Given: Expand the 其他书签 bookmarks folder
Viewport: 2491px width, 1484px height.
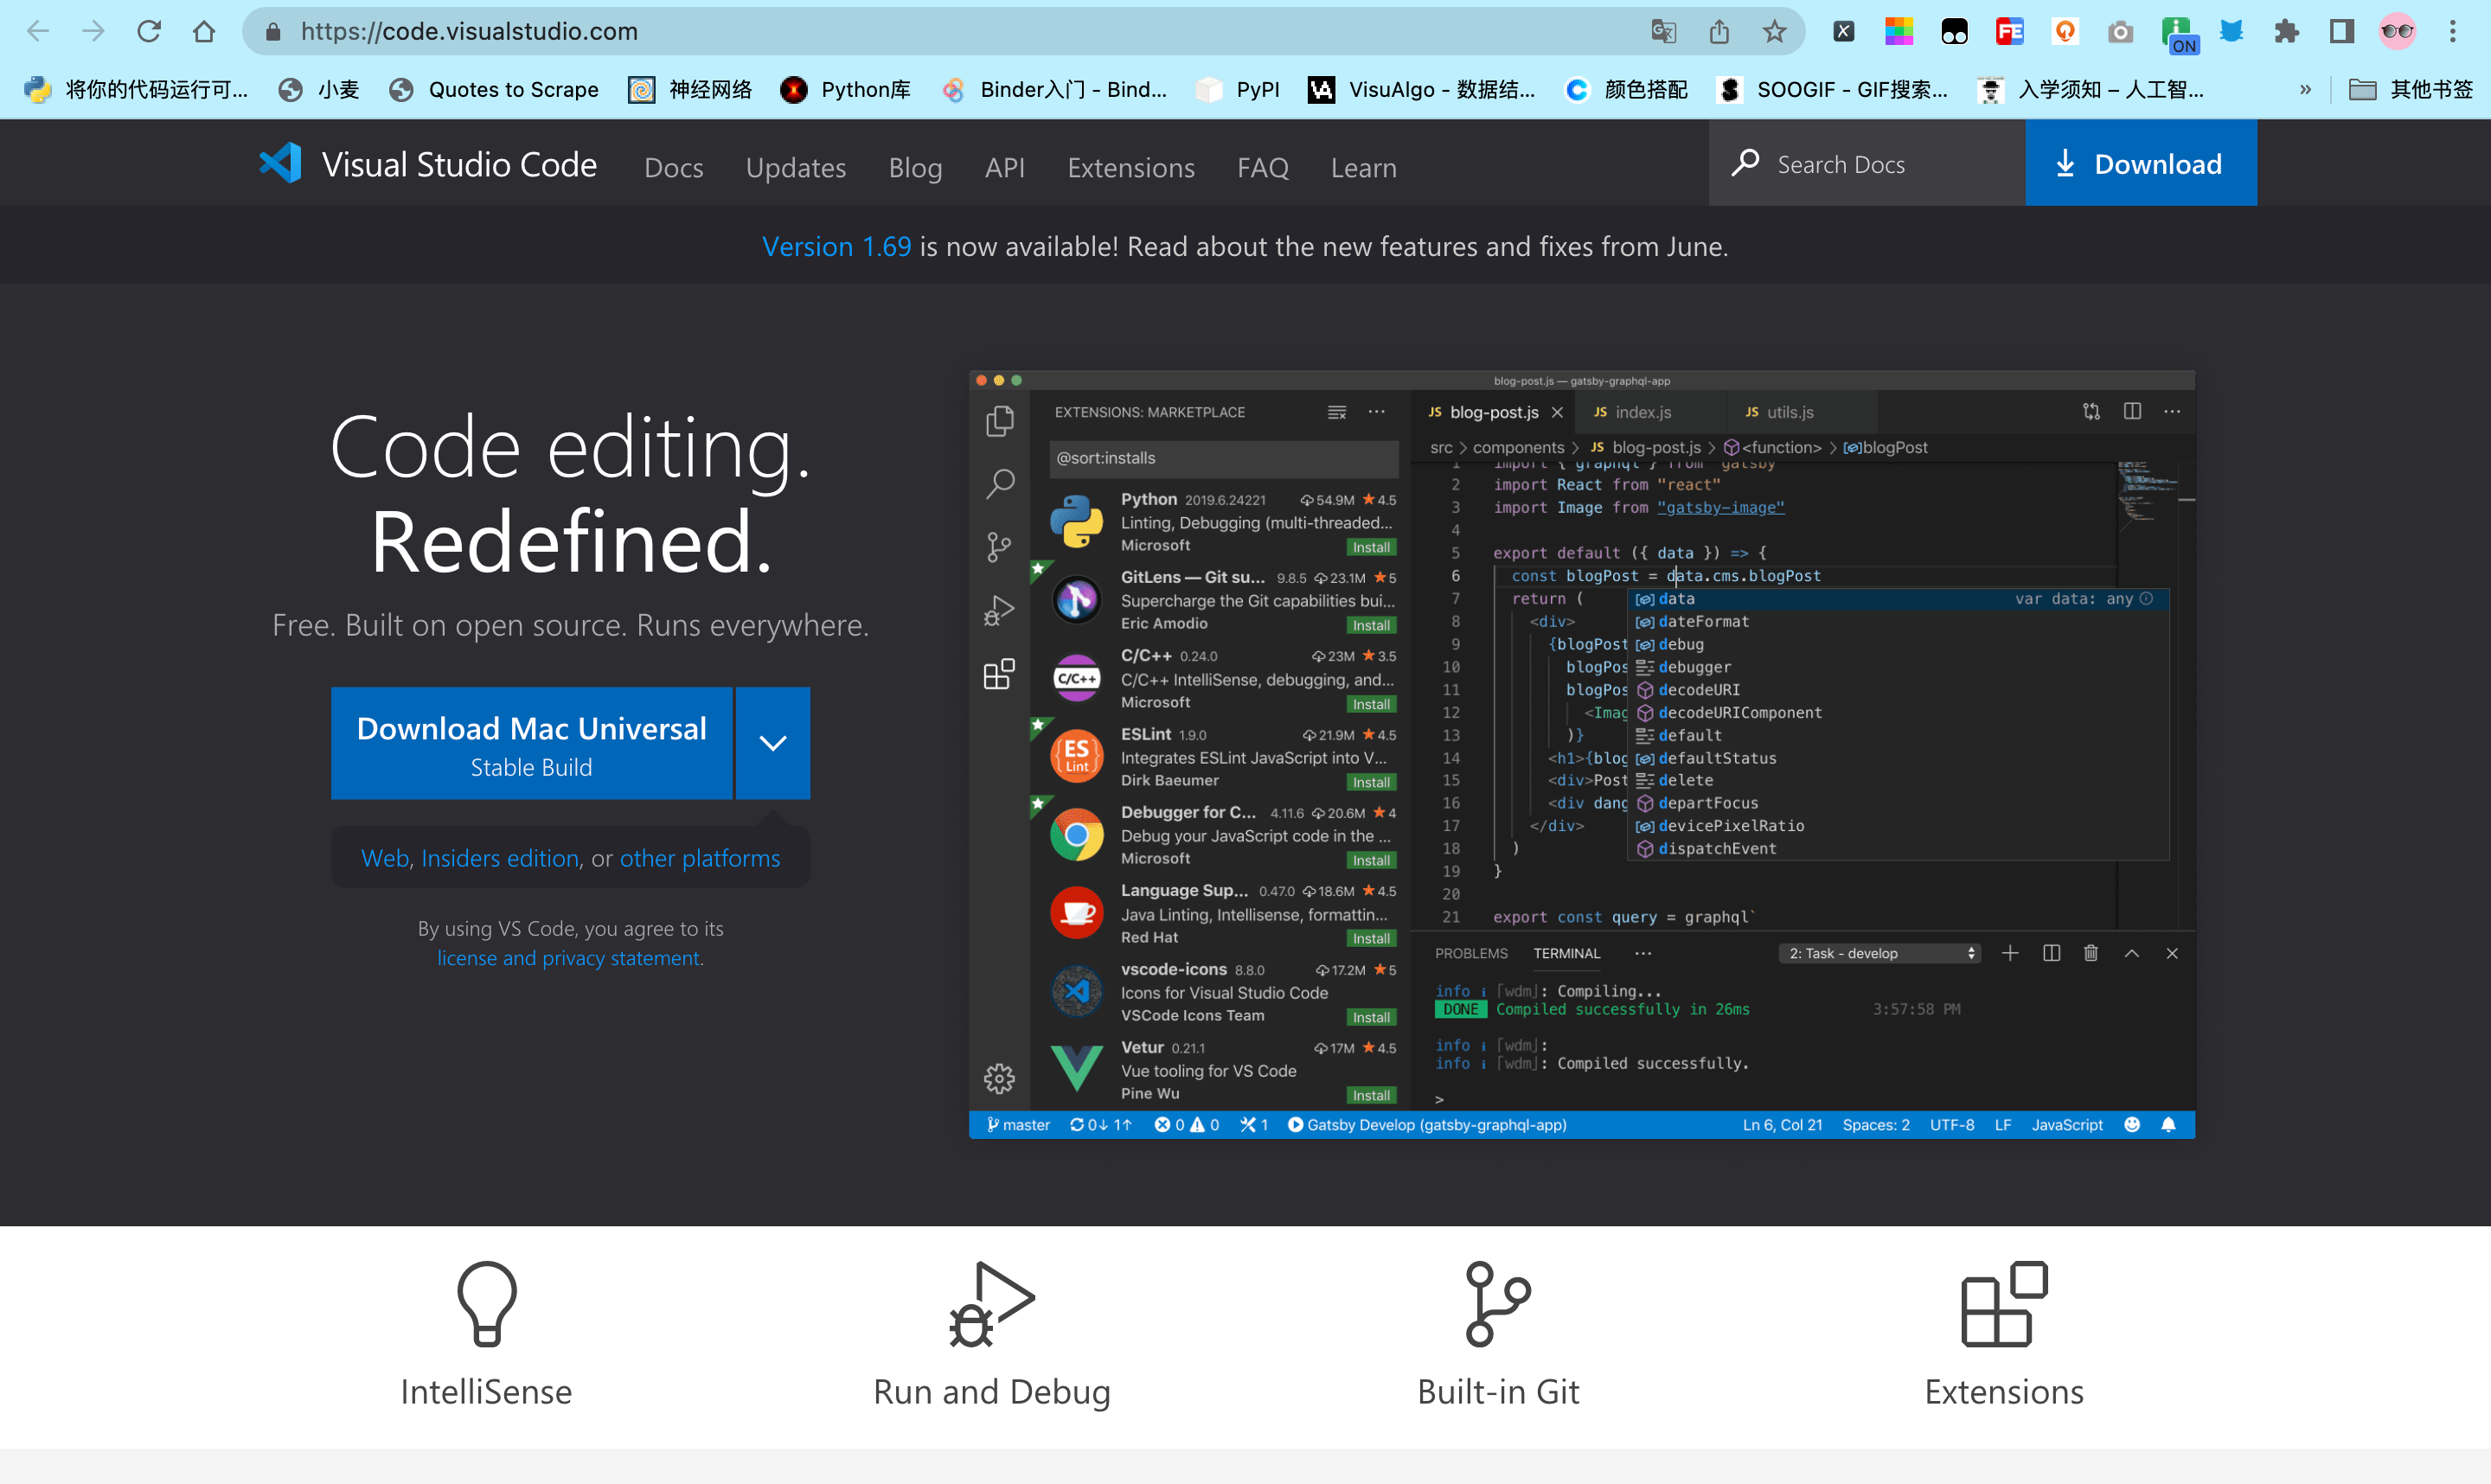Looking at the screenshot, I should coord(2410,90).
